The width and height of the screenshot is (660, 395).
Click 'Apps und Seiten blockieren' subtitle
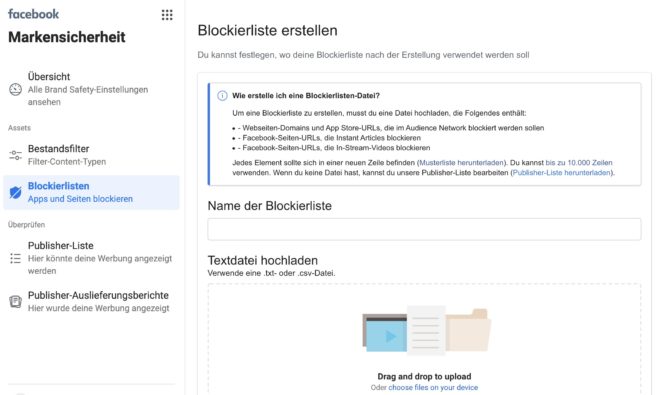[x=80, y=199]
